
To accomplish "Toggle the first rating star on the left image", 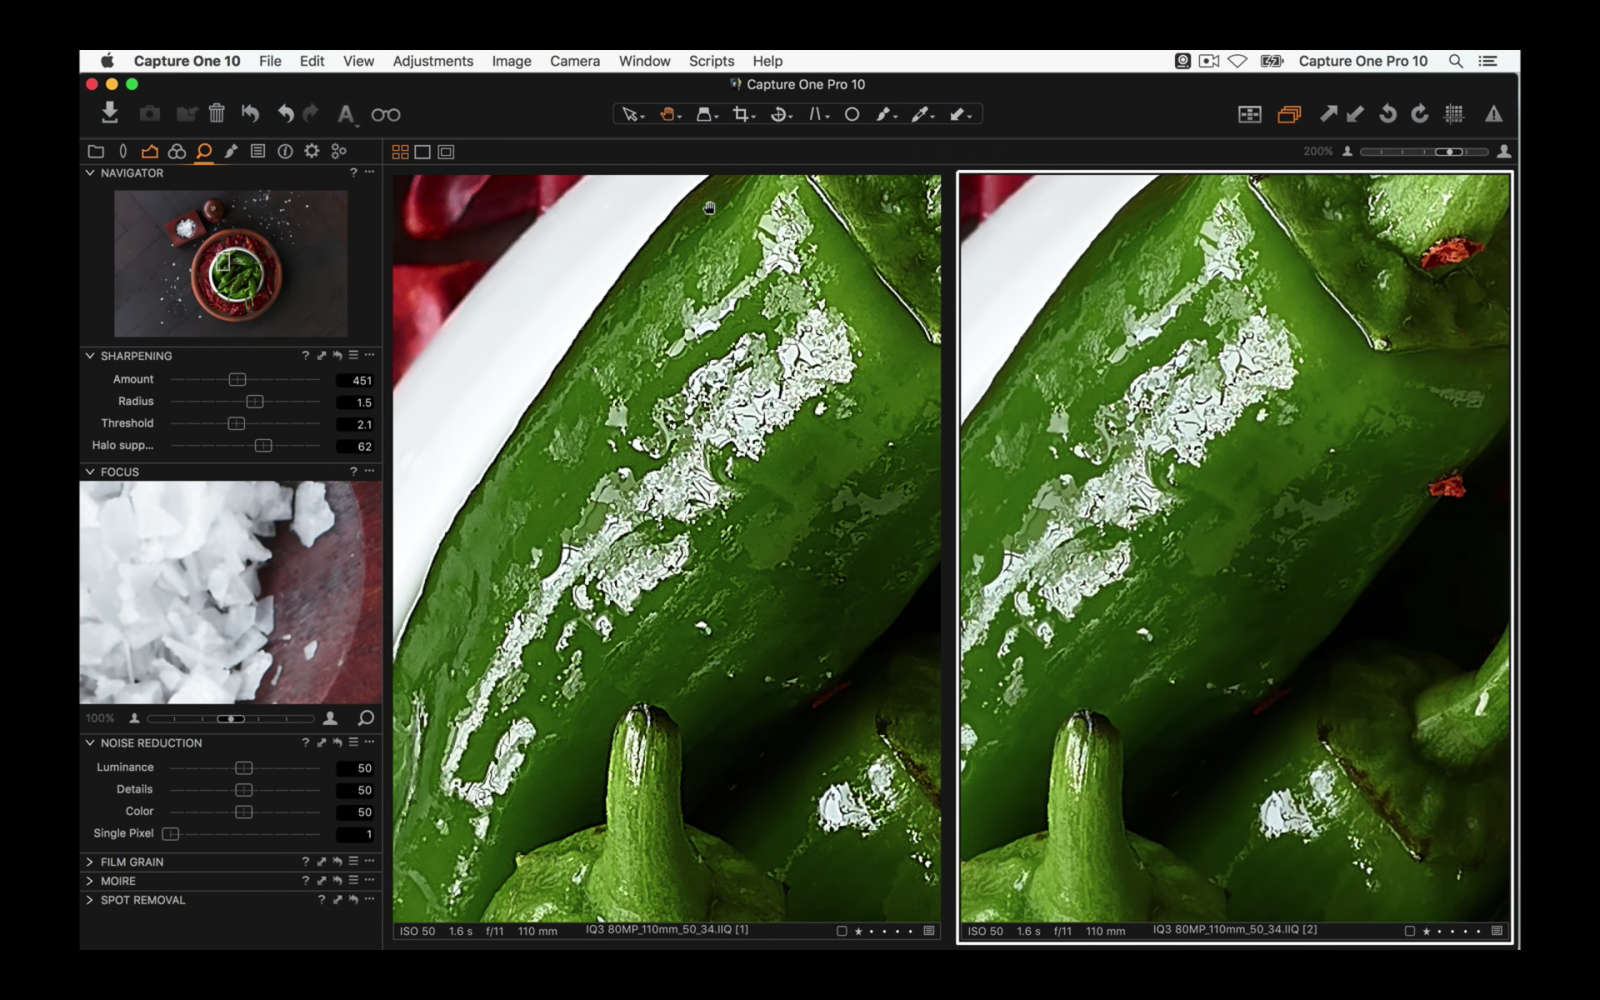I will coord(858,929).
